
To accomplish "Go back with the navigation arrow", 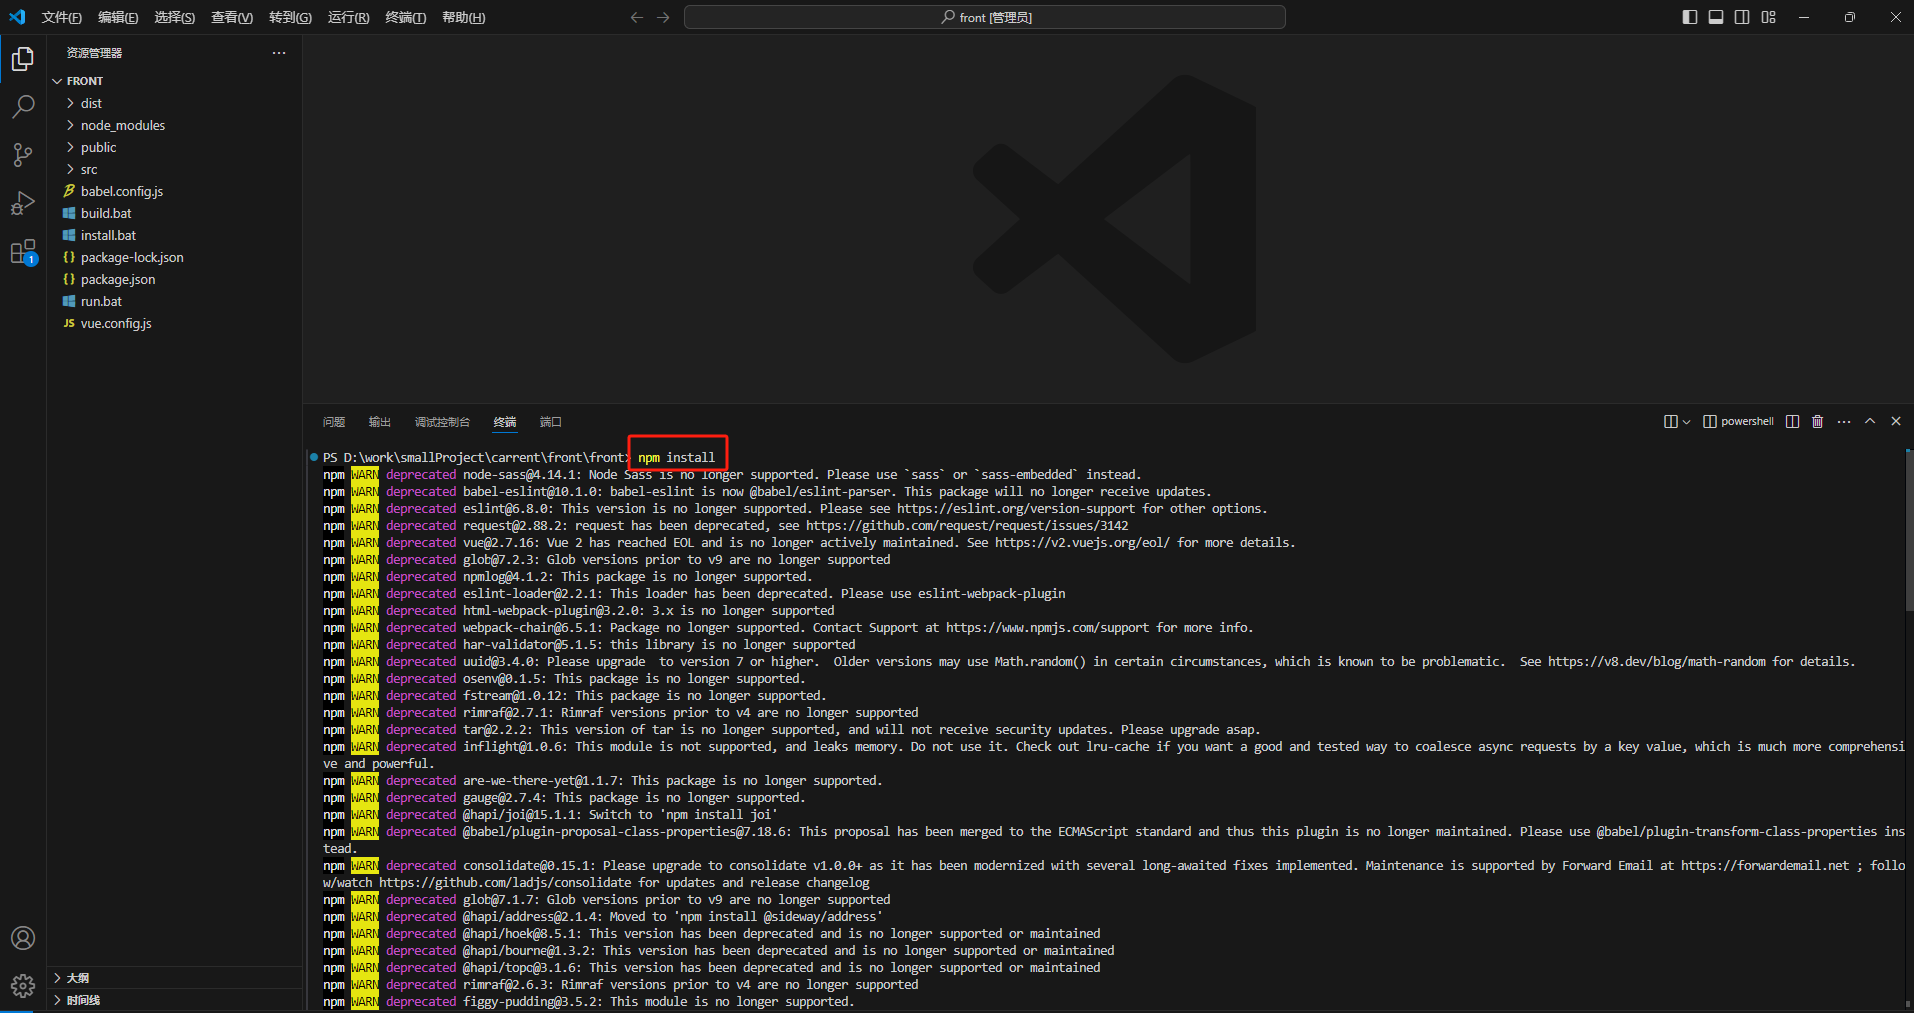I will click(x=637, y=17).
